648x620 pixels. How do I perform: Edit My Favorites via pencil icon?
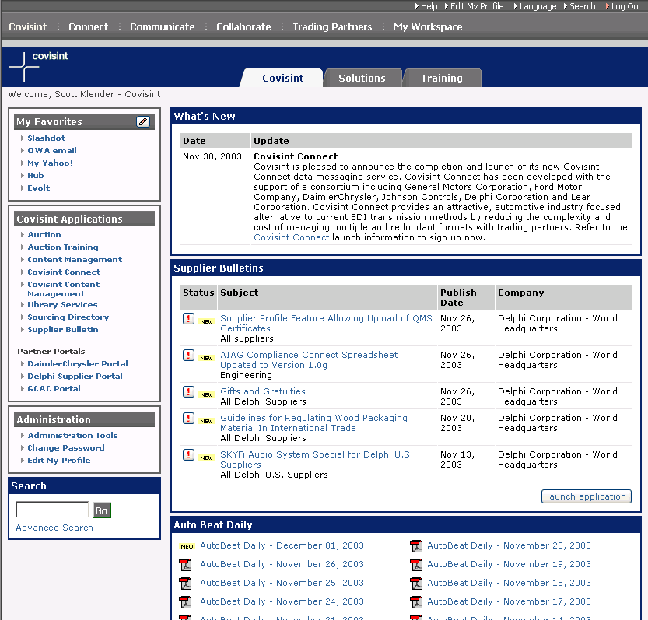[x=143, y=122]
